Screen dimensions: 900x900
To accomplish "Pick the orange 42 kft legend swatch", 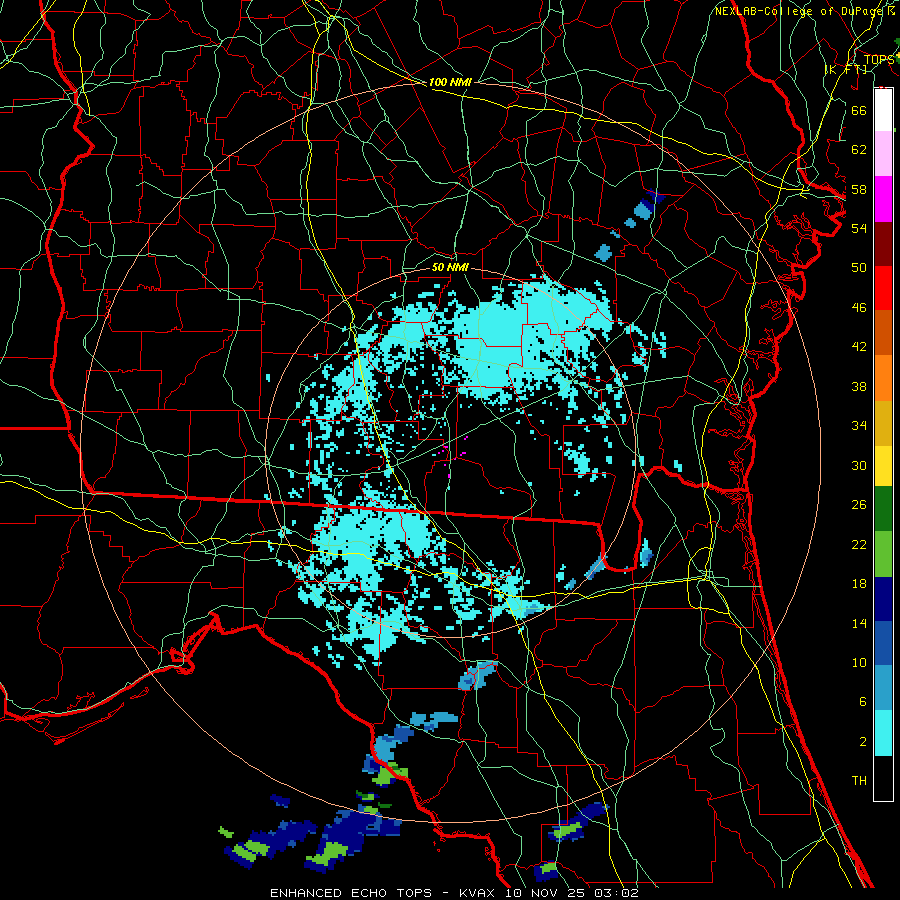I will [883, 333].
